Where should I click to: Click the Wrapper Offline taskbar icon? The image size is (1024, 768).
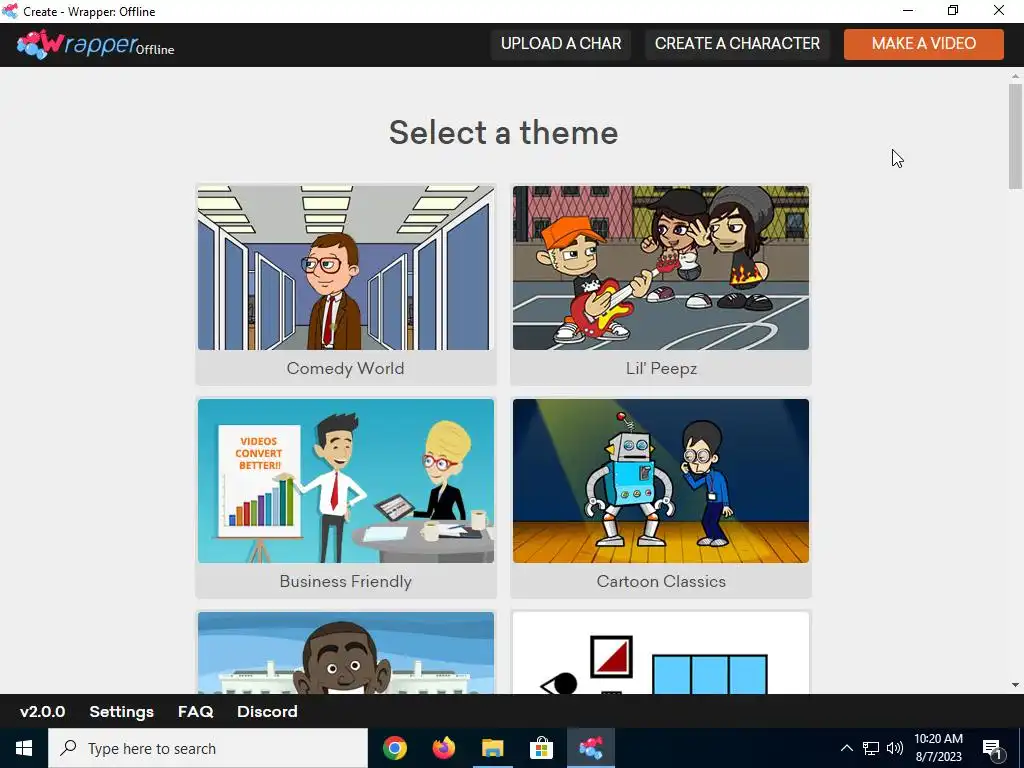pos(590,748)
